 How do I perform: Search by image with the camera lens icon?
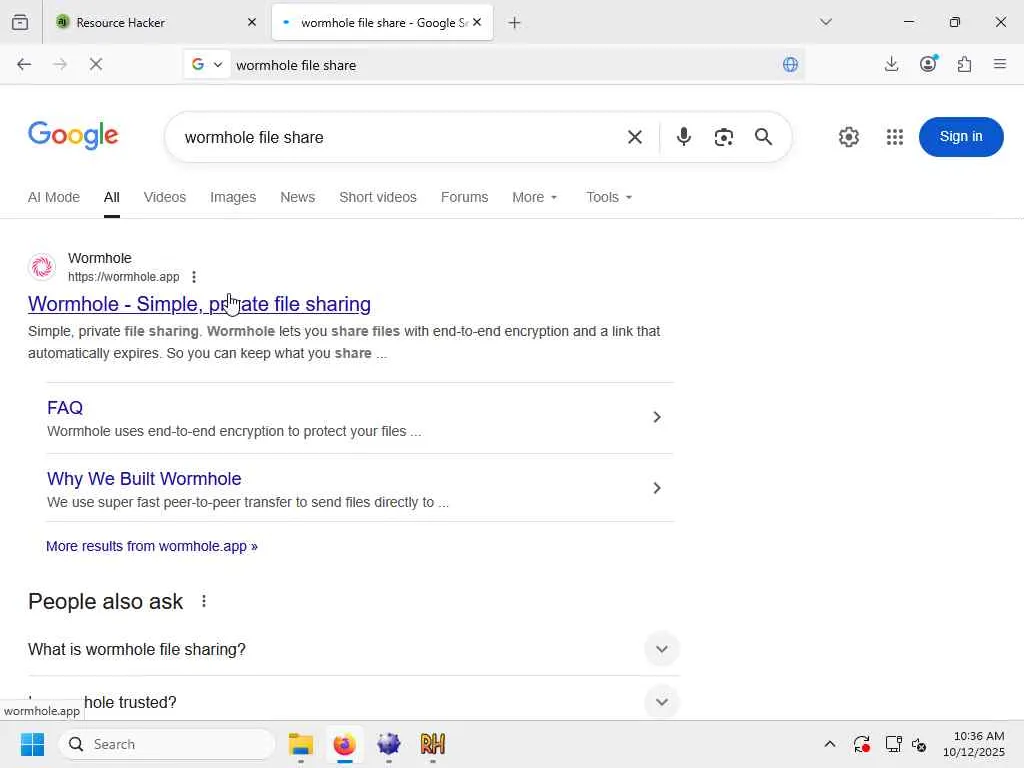pos(724,137)
